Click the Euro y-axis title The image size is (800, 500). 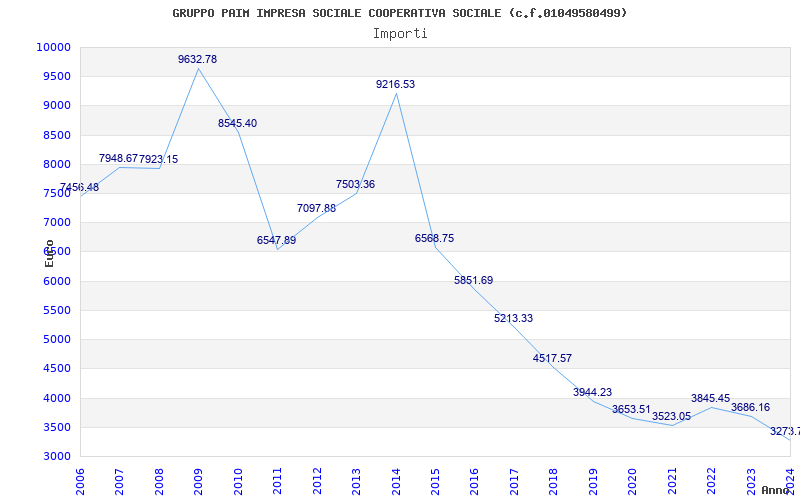[x=49, y=253]
